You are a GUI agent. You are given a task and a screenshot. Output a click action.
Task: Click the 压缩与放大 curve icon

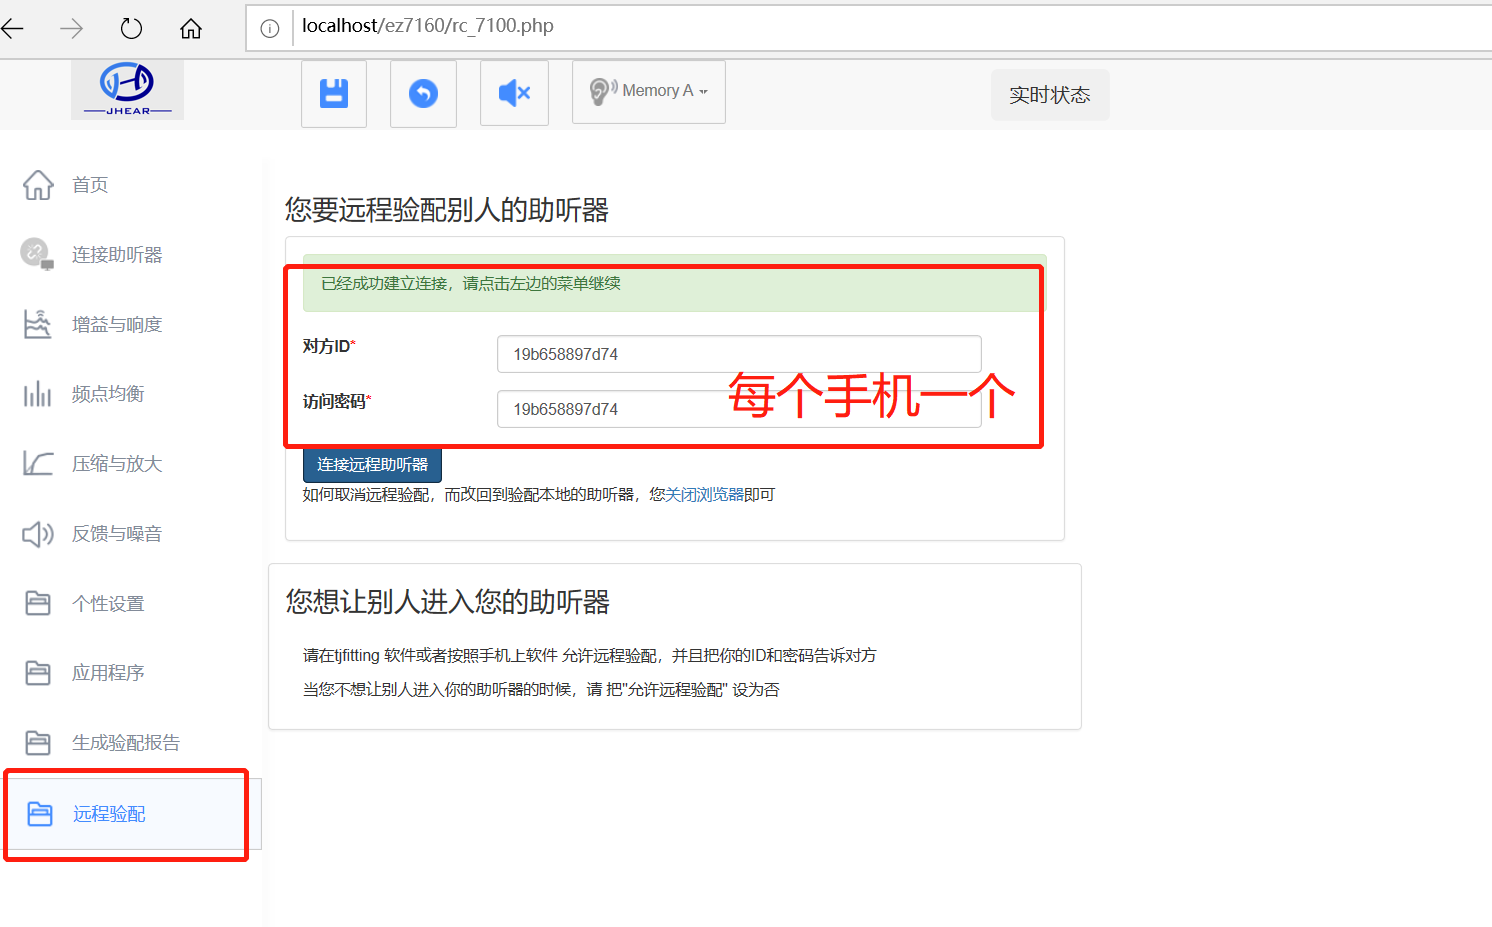tap(38, 464)
